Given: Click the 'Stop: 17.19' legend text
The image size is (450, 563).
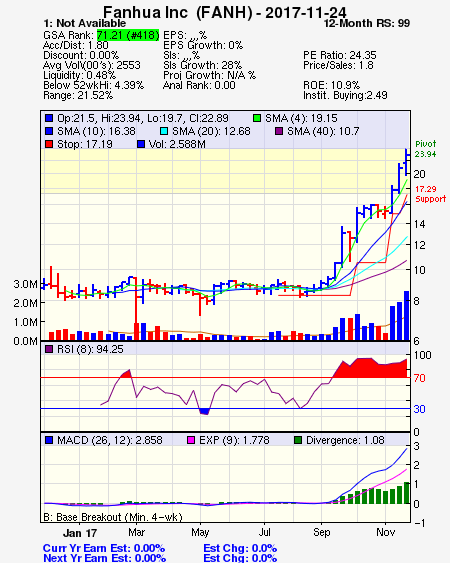Looking at the screenshot, I should pos(85,144).
